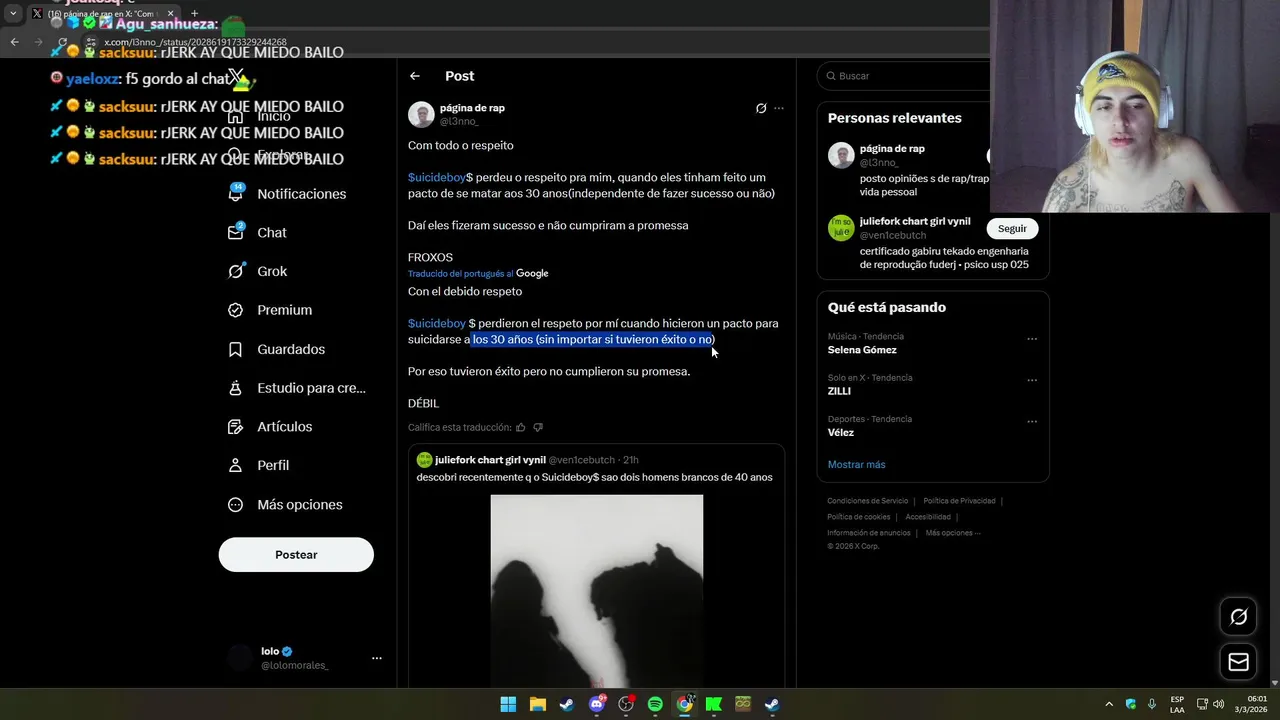This screenshot has width=1280, height=720.
Task: Open Información de anuncios footer link
Action: coord(869,533)
